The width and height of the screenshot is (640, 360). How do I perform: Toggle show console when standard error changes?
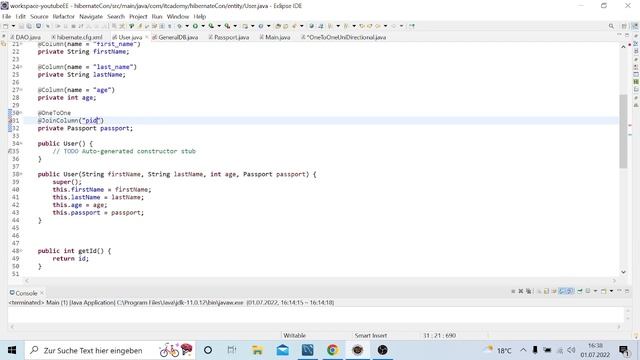[569, 291]
